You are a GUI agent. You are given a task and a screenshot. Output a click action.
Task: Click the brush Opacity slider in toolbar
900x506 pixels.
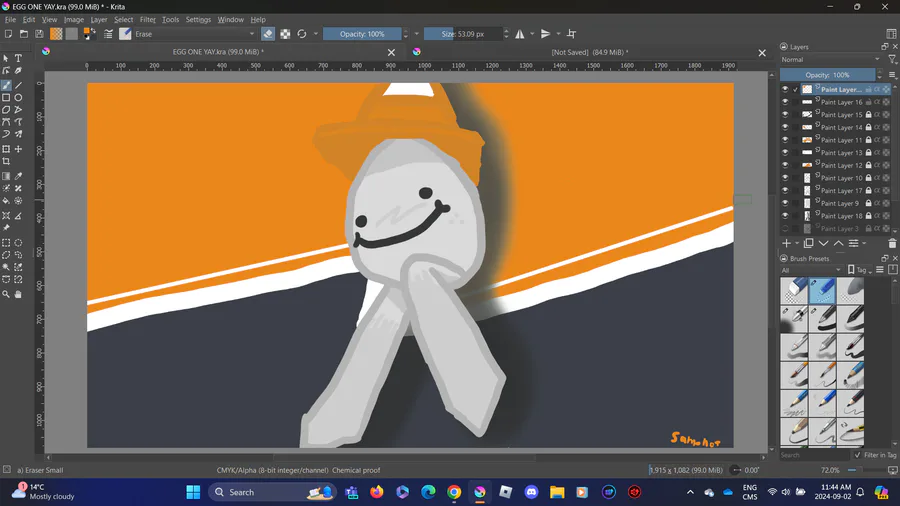[362, 34]
